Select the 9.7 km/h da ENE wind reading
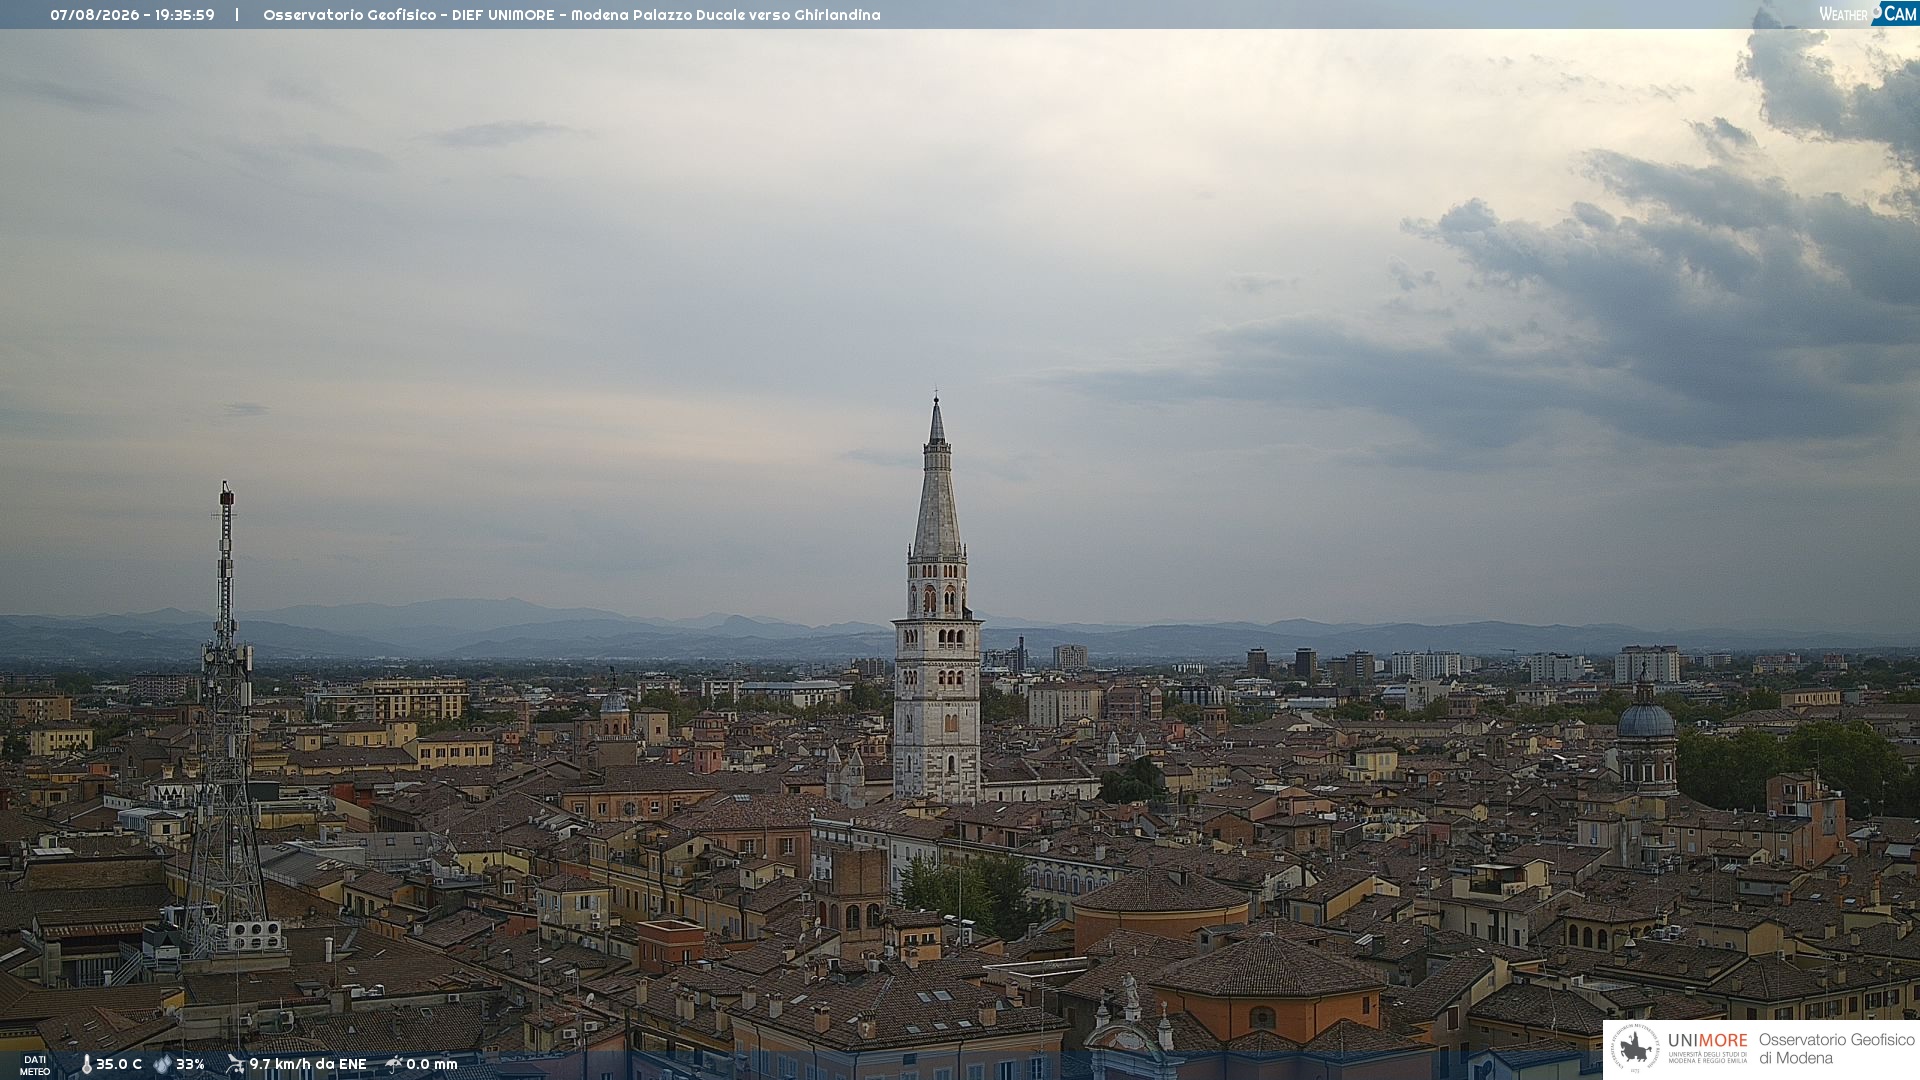The width and height of the screenshot is (1920, 1080). coord(308,1065)
